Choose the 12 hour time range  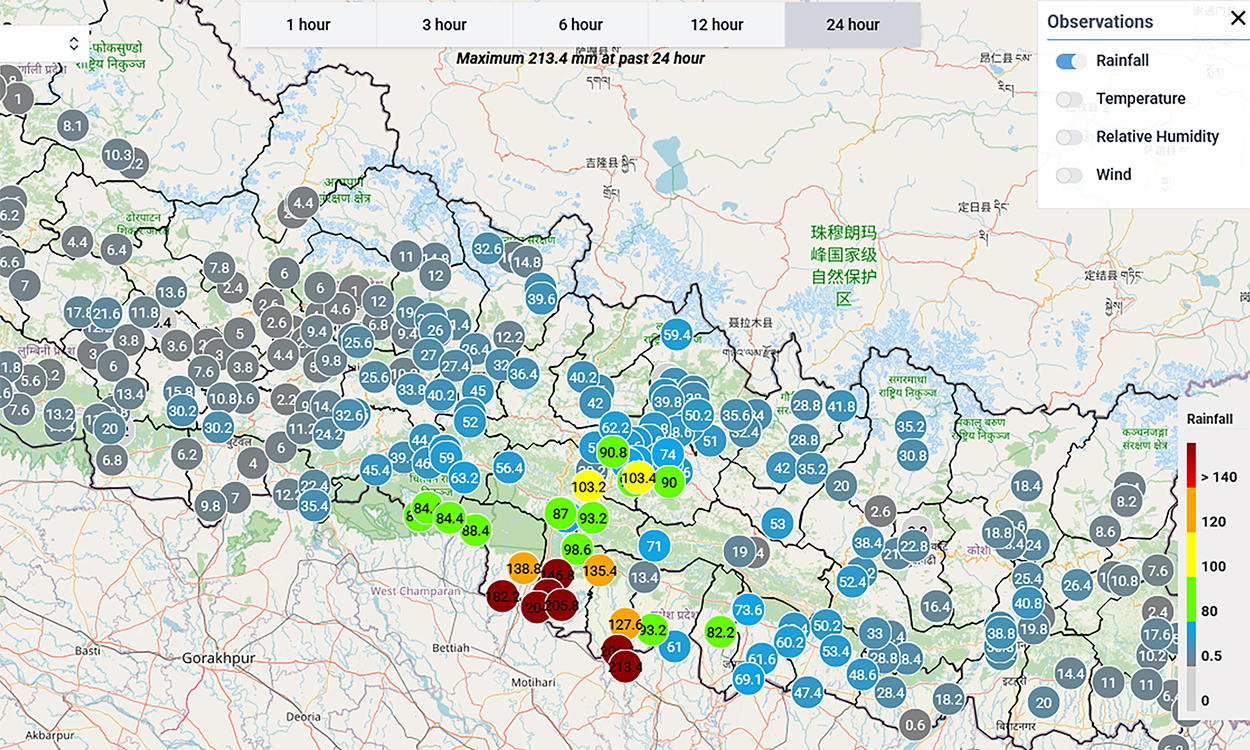[x=716, y=24]
